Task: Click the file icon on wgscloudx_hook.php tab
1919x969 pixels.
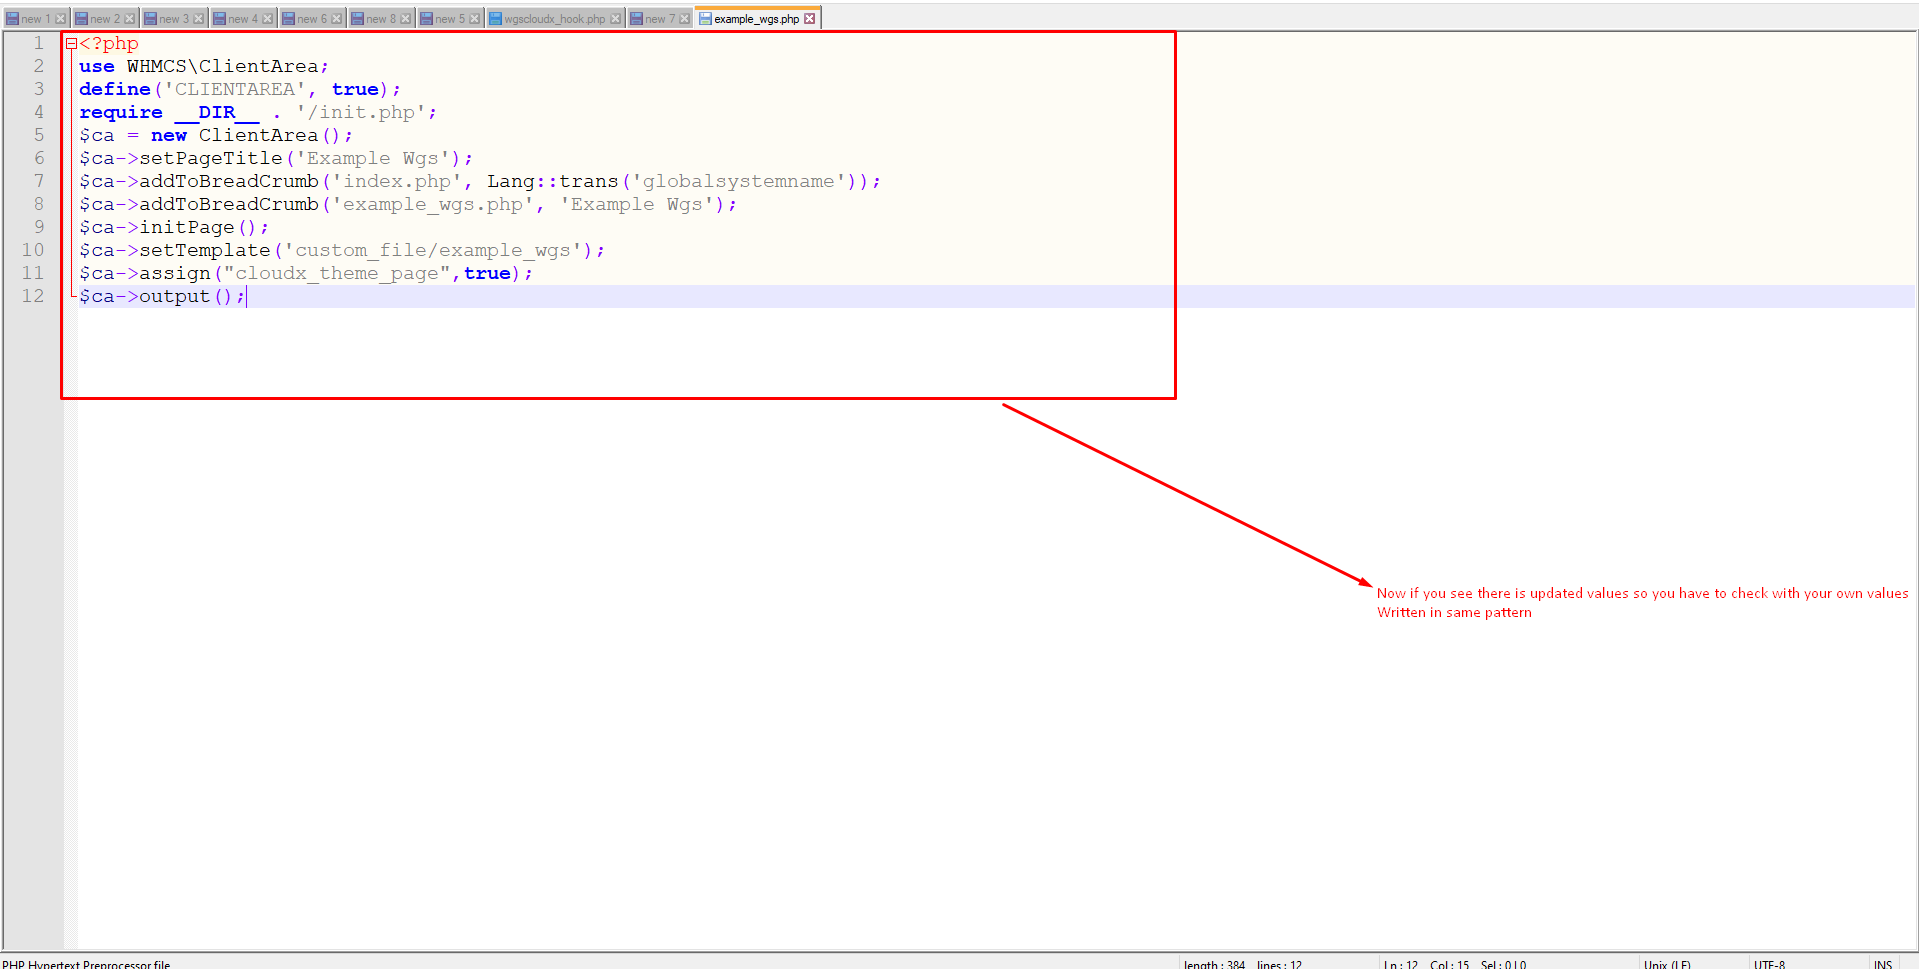Action: 495,19
